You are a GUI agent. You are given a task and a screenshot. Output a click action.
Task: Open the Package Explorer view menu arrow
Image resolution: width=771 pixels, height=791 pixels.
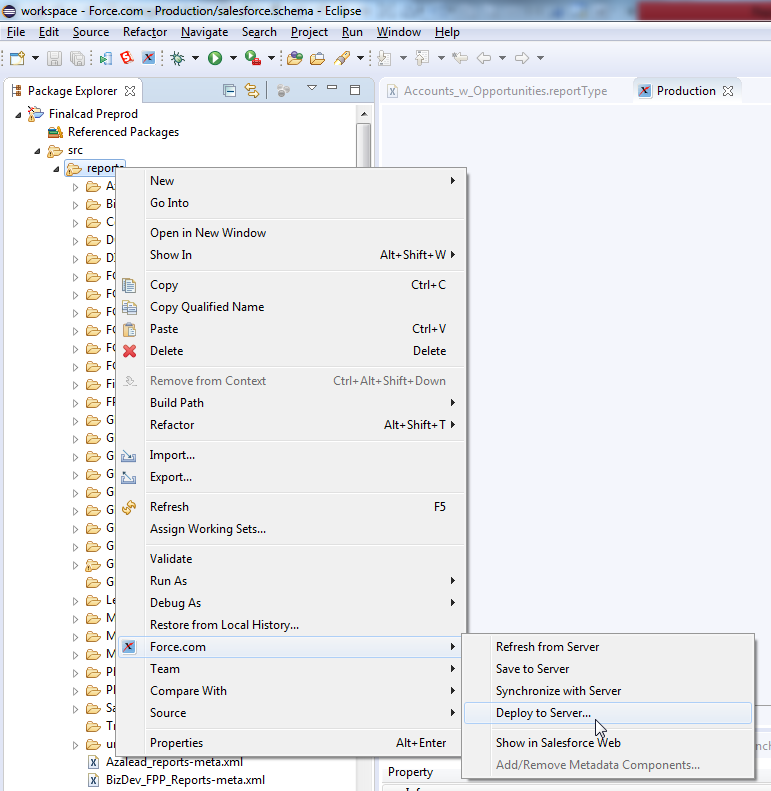pyautogui.click(x=311, y=90)
